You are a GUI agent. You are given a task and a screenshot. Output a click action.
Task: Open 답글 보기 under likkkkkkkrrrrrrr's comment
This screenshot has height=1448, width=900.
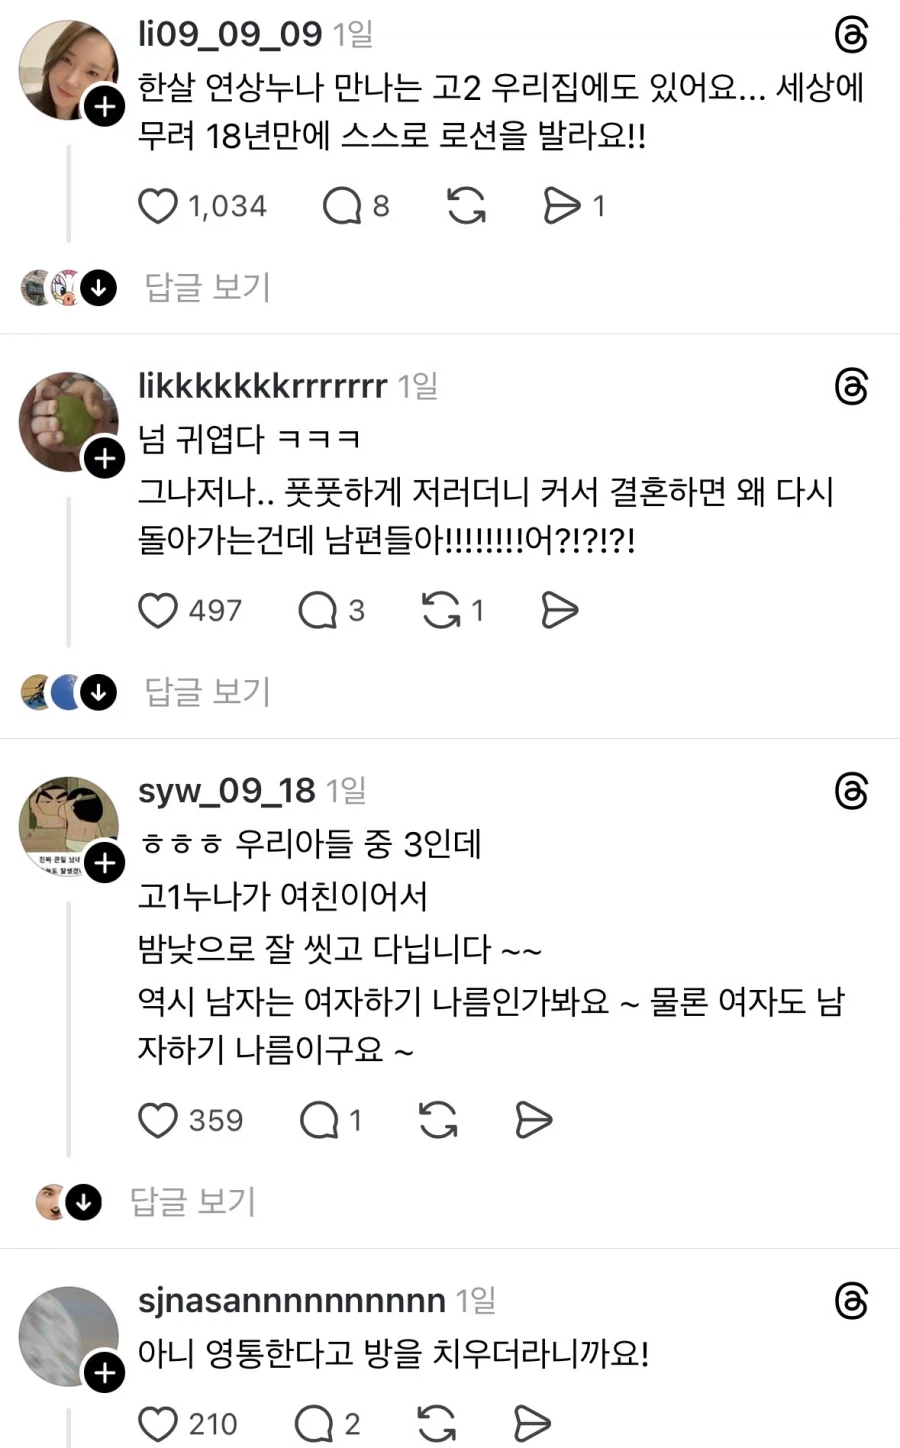tap(205, 691)
